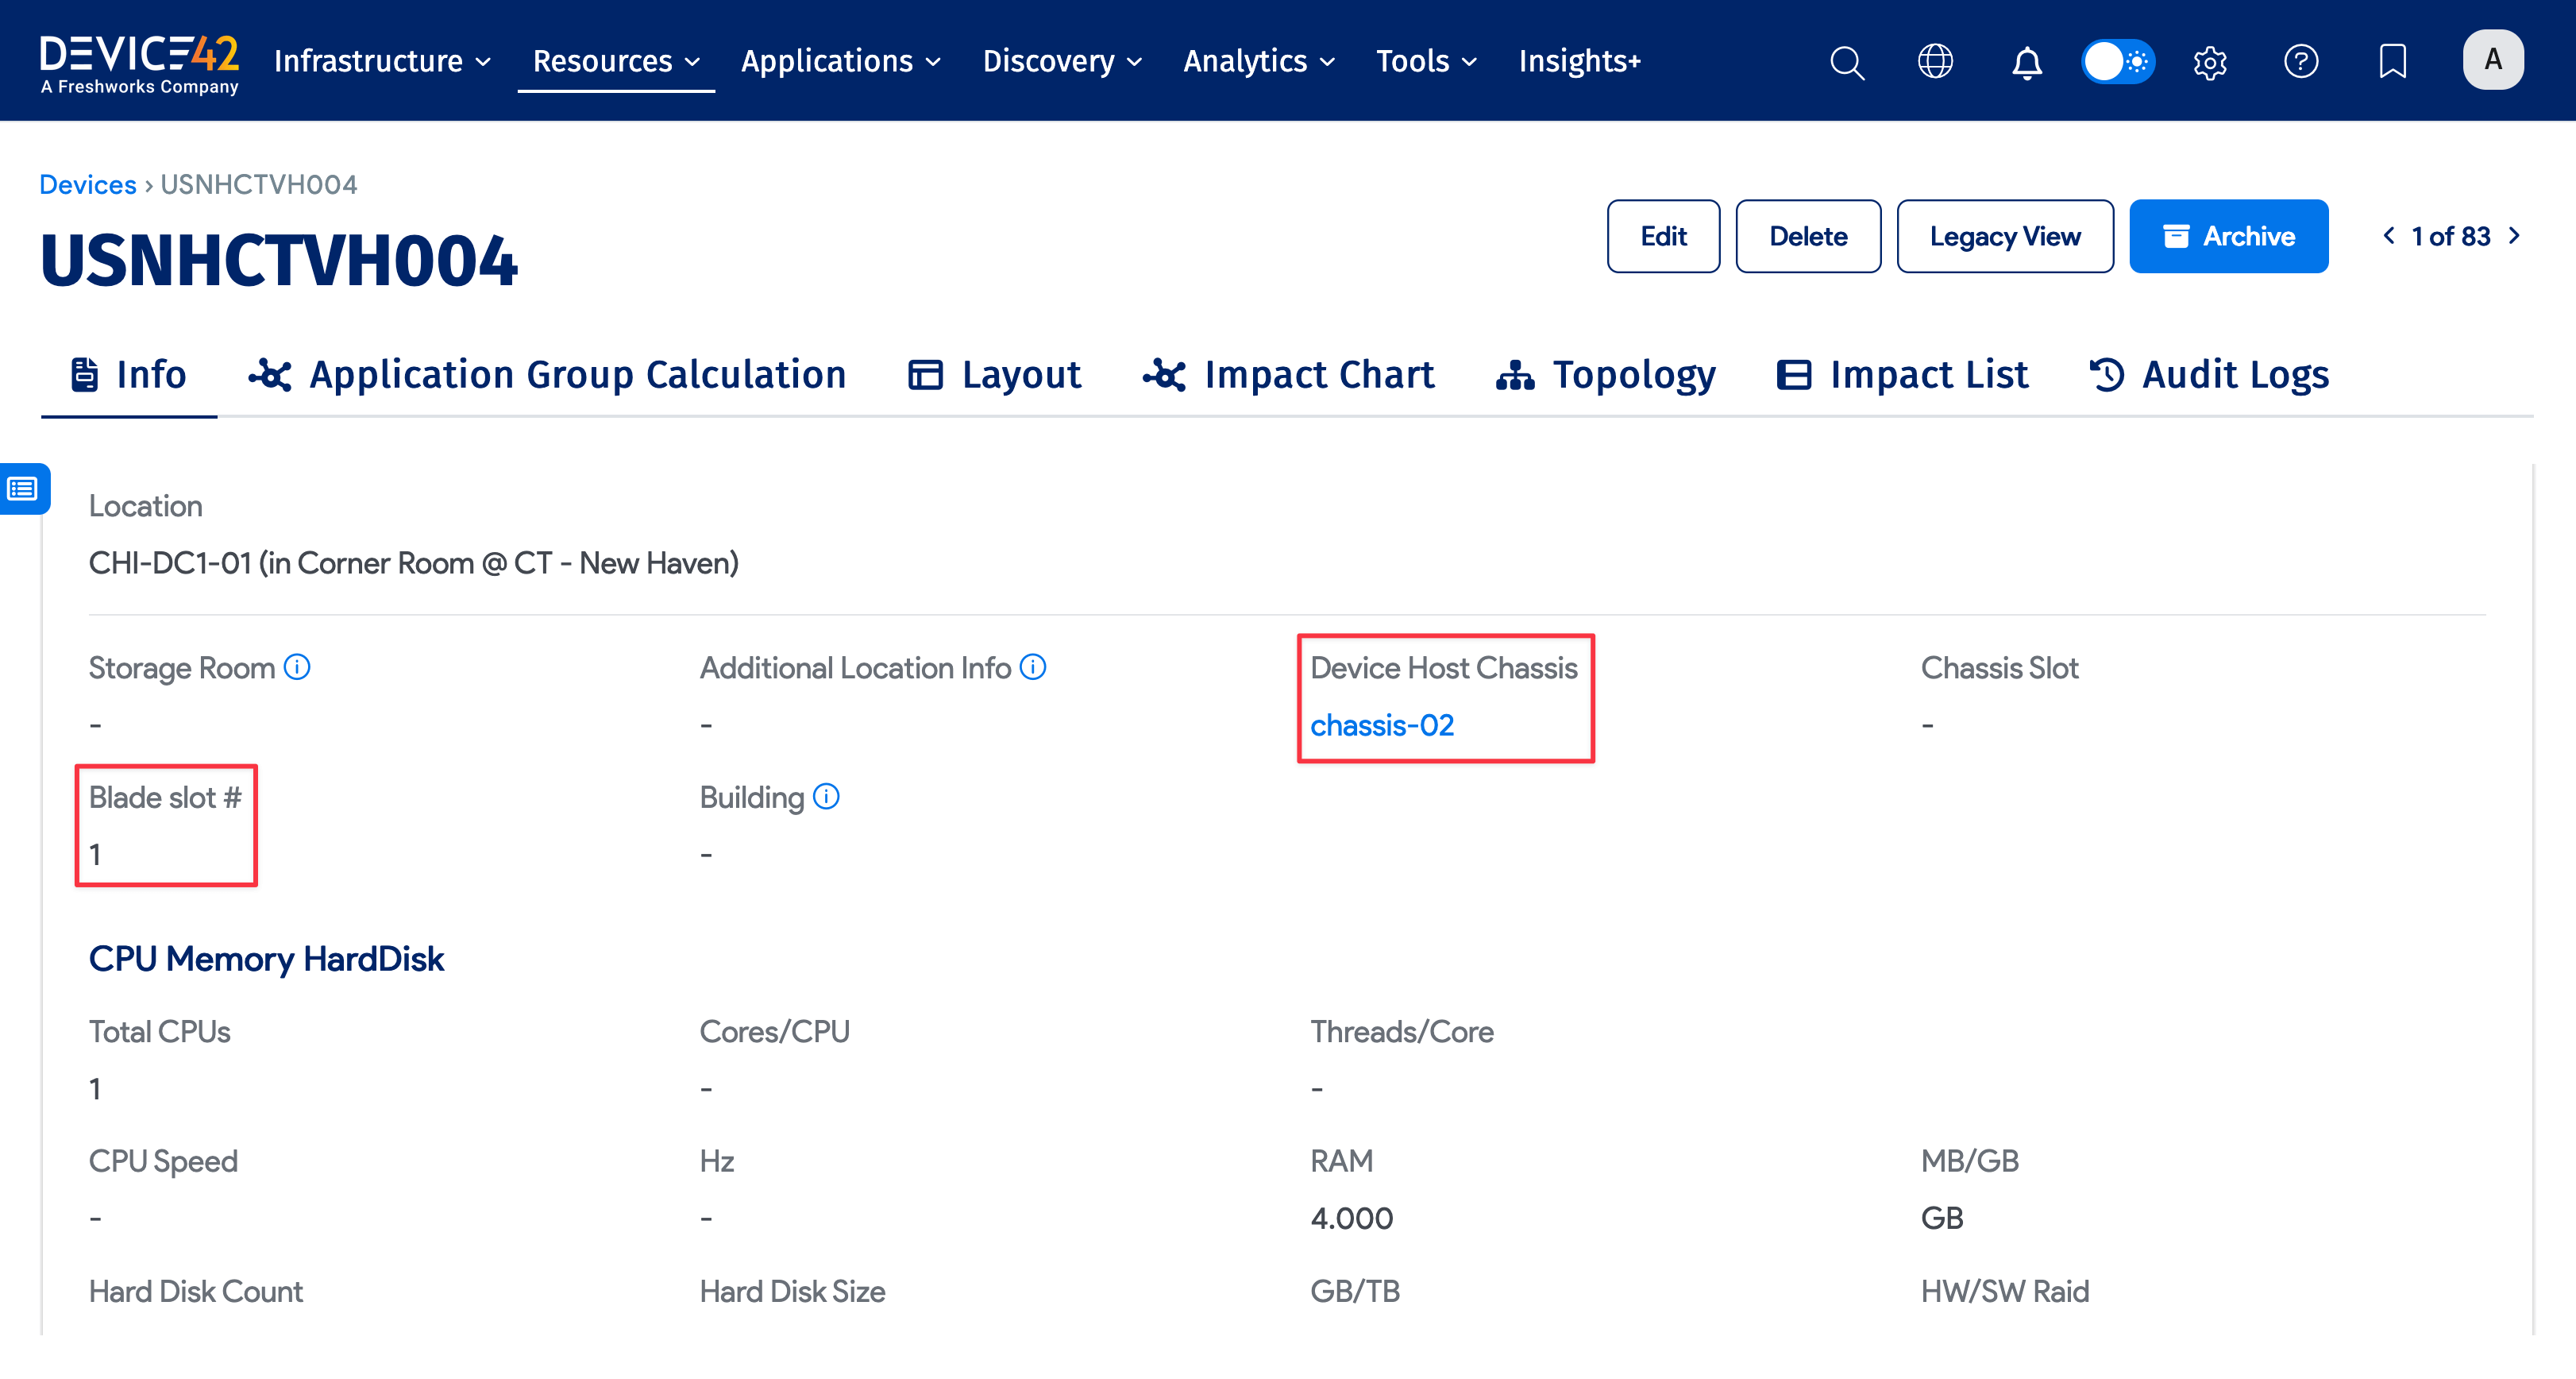Click the help question mark icon
This screenshot has height=1379, width=2576.
coord(2301,61)
